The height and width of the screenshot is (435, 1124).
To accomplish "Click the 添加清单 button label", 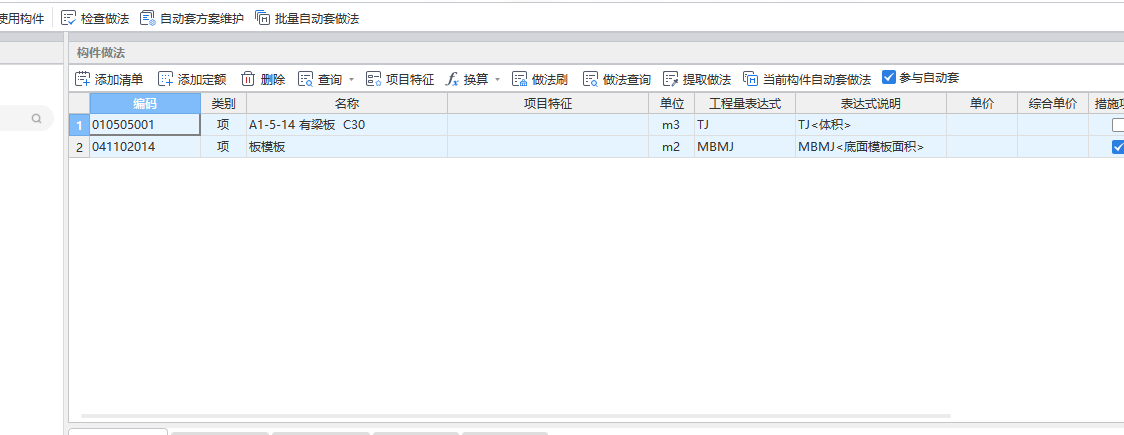I will (x=119, y=80).
